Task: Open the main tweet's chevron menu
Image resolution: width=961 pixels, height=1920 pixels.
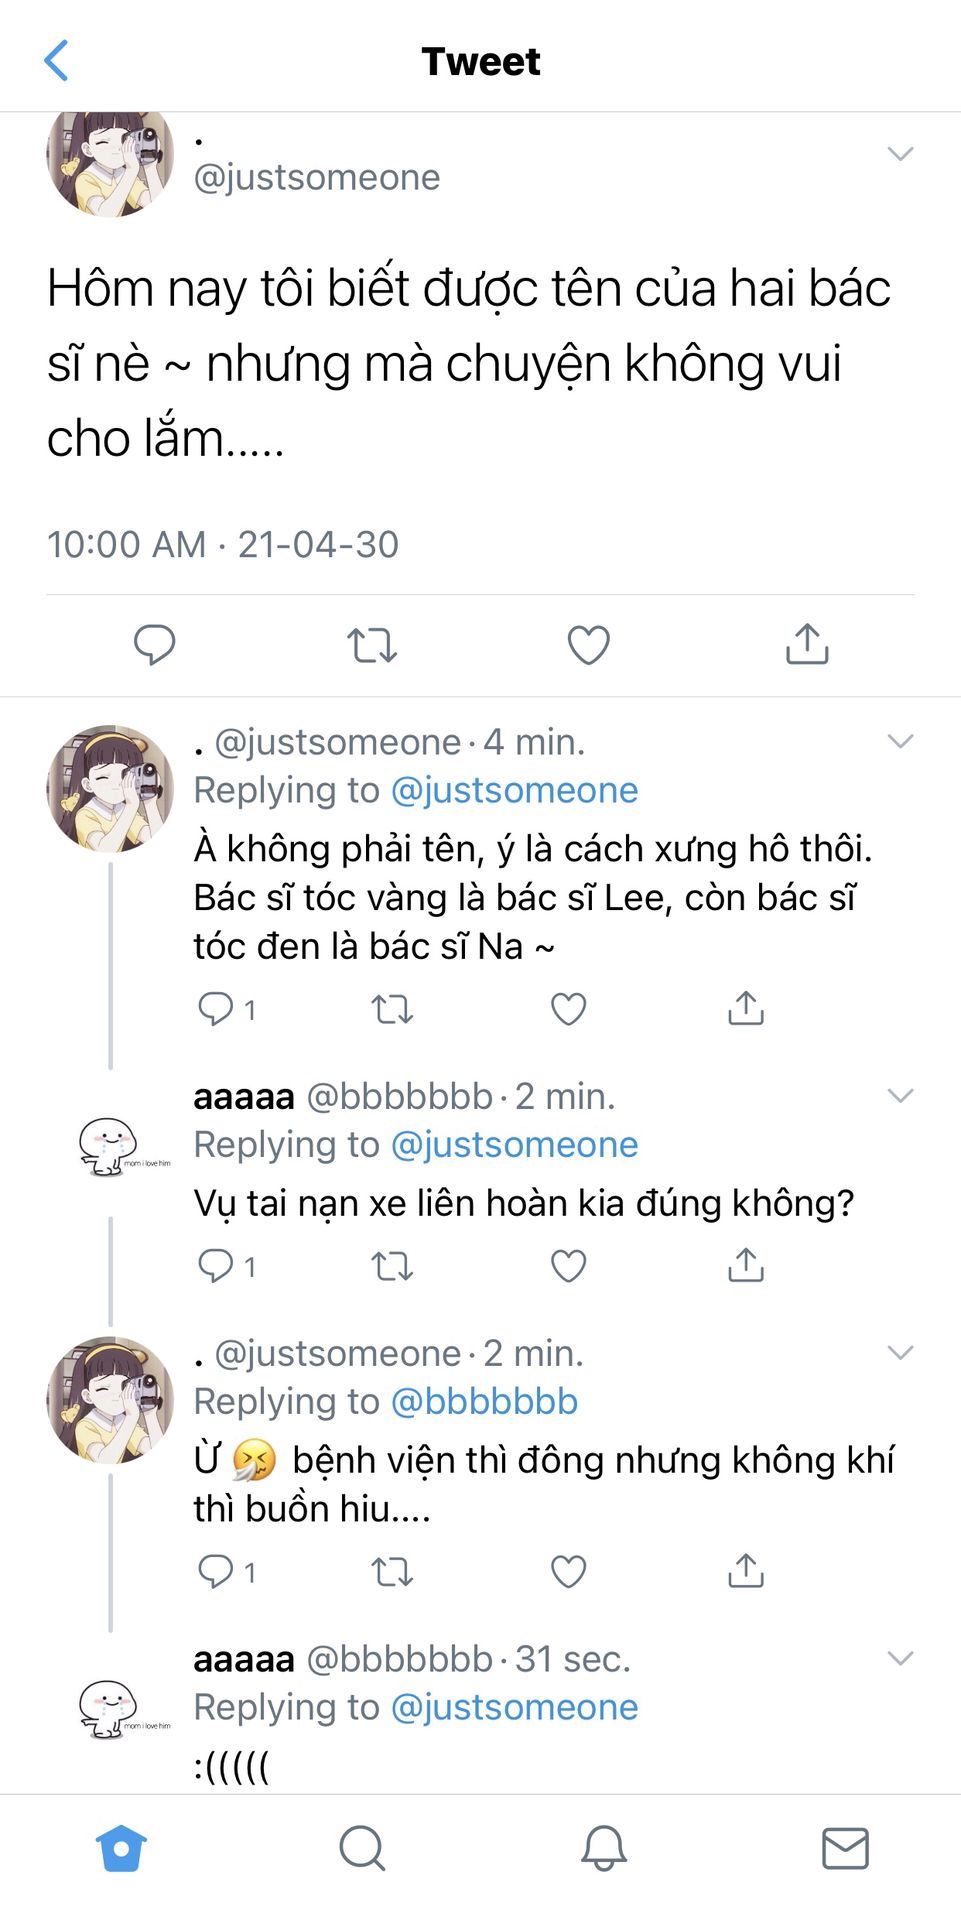Action: pyautogui.click(x=900, y=154)
